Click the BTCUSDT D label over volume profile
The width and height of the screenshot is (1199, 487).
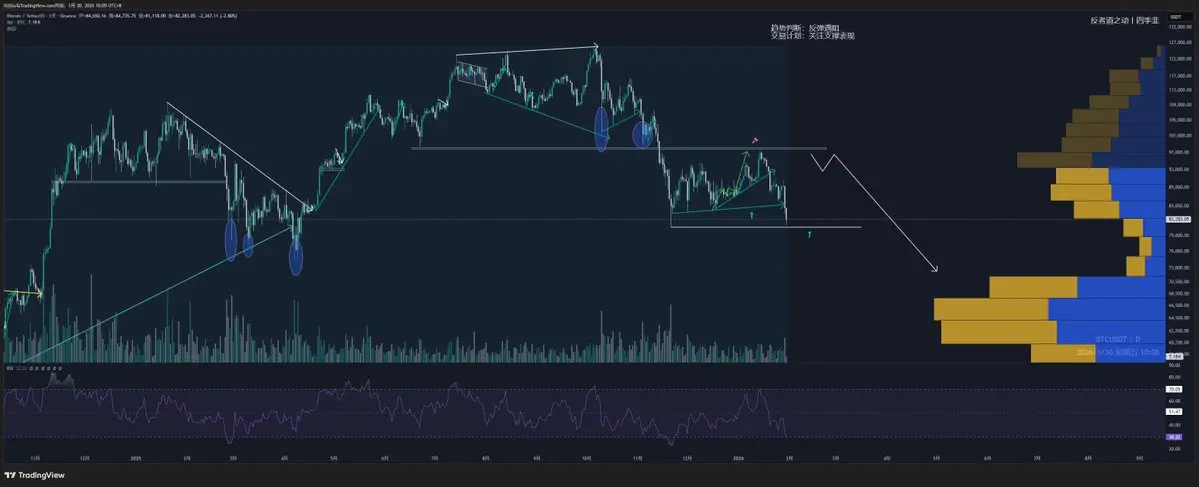1118,339
